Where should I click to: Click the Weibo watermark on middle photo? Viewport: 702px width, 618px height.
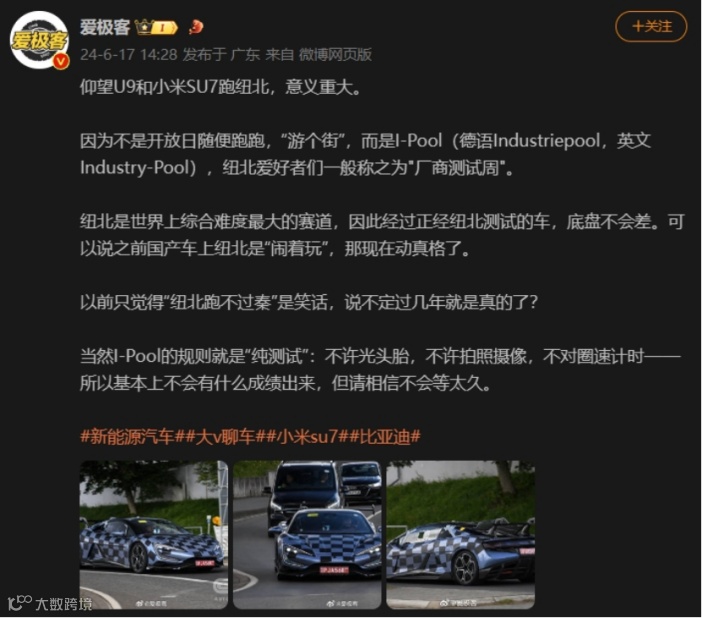(342, 603)
